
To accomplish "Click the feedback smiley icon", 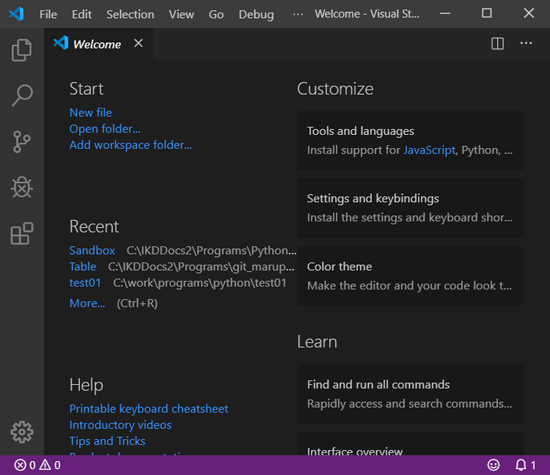I will [494, 465].
